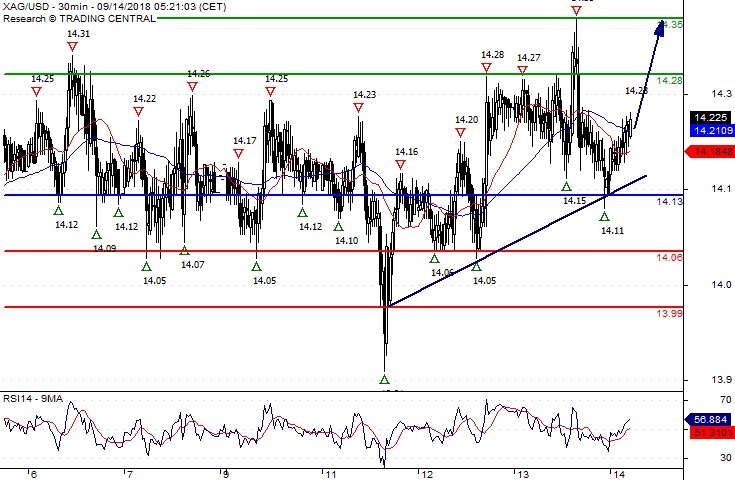Click date tick 7 on time axis
Screen dimensions: 735x480
pyautogui.click(x=130, y=474)
